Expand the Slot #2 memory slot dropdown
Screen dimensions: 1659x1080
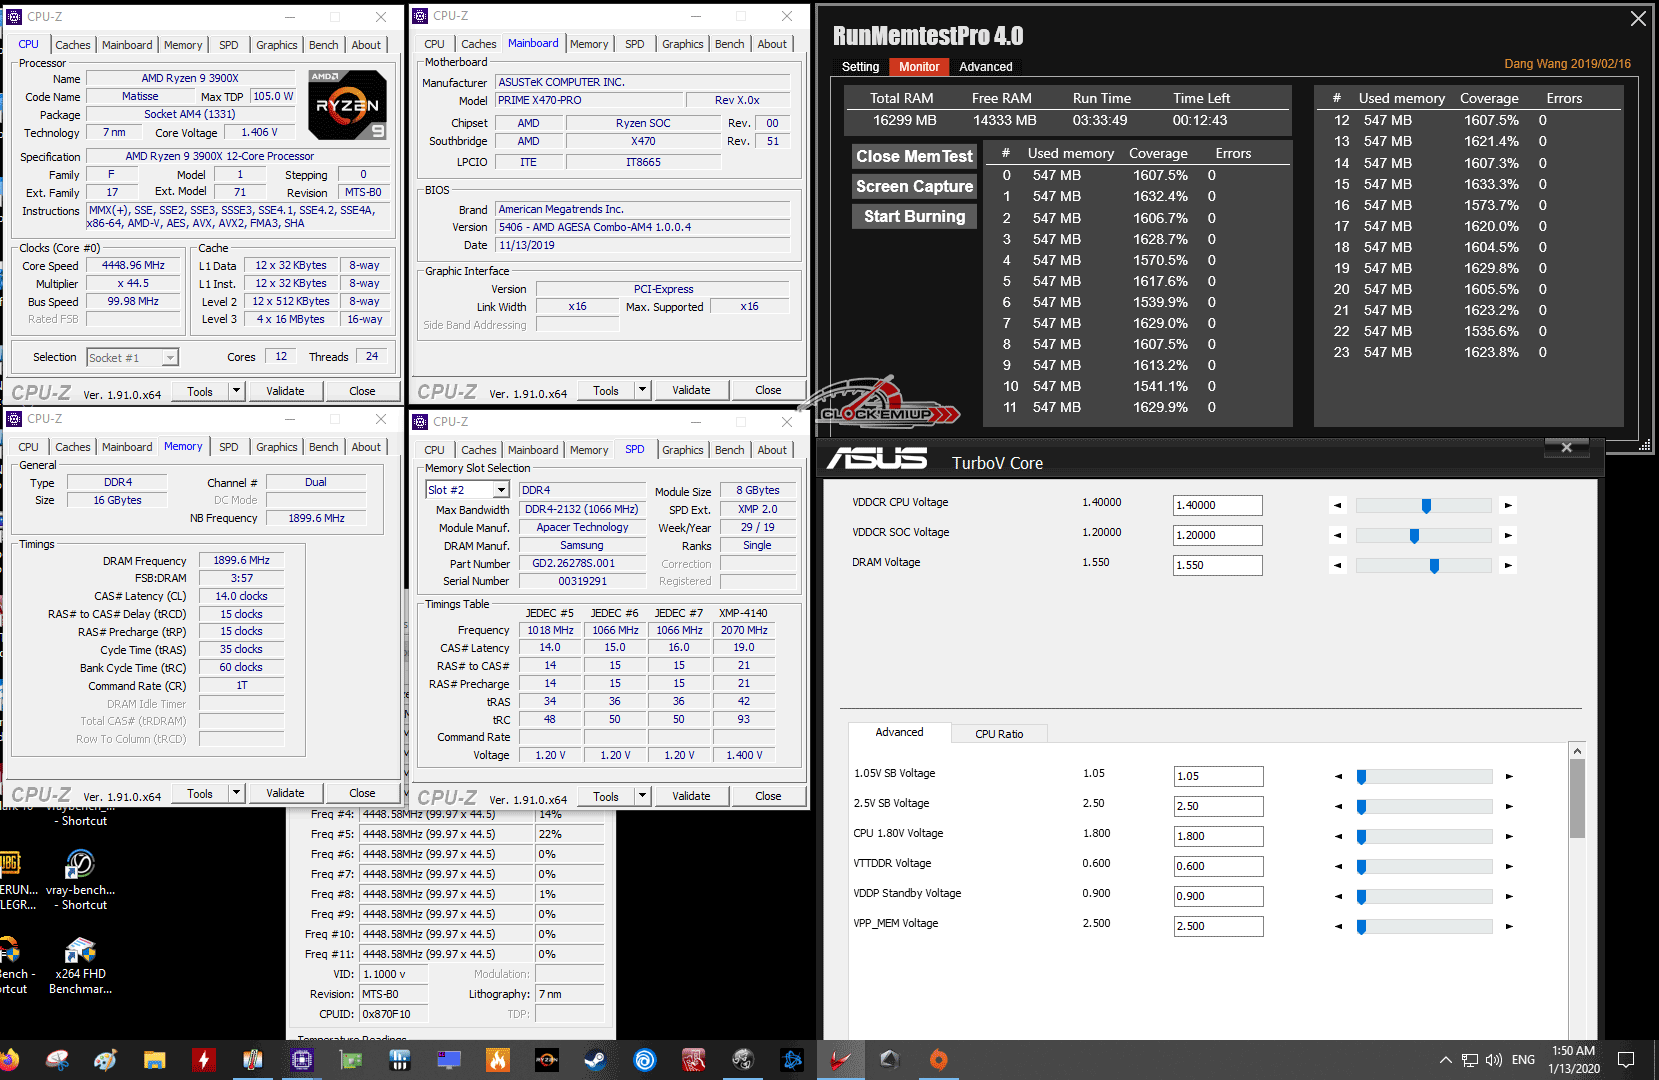501,490
